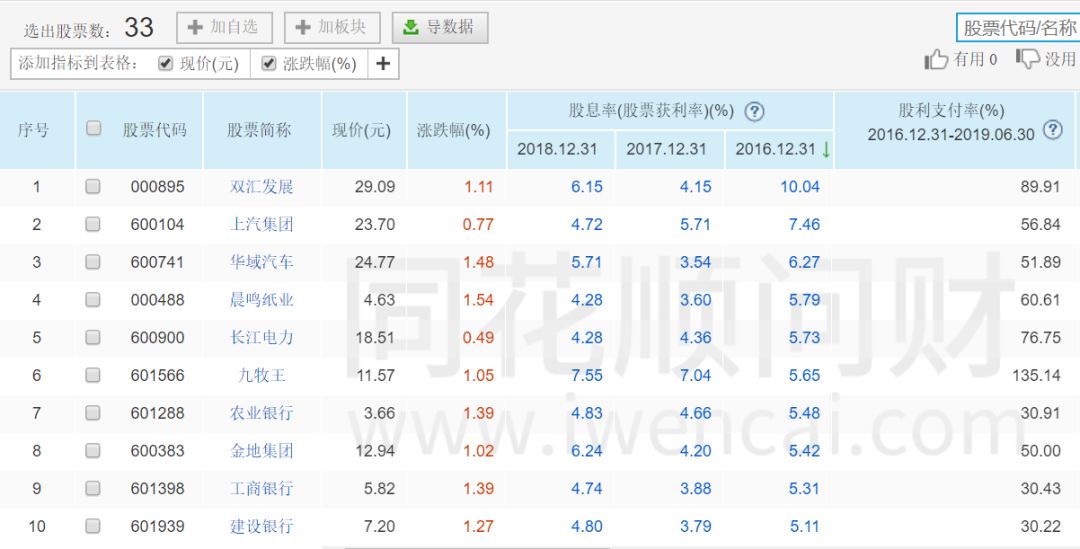
Task: Open the 双汇发展 stock link
Action: (x=262, y=187)
